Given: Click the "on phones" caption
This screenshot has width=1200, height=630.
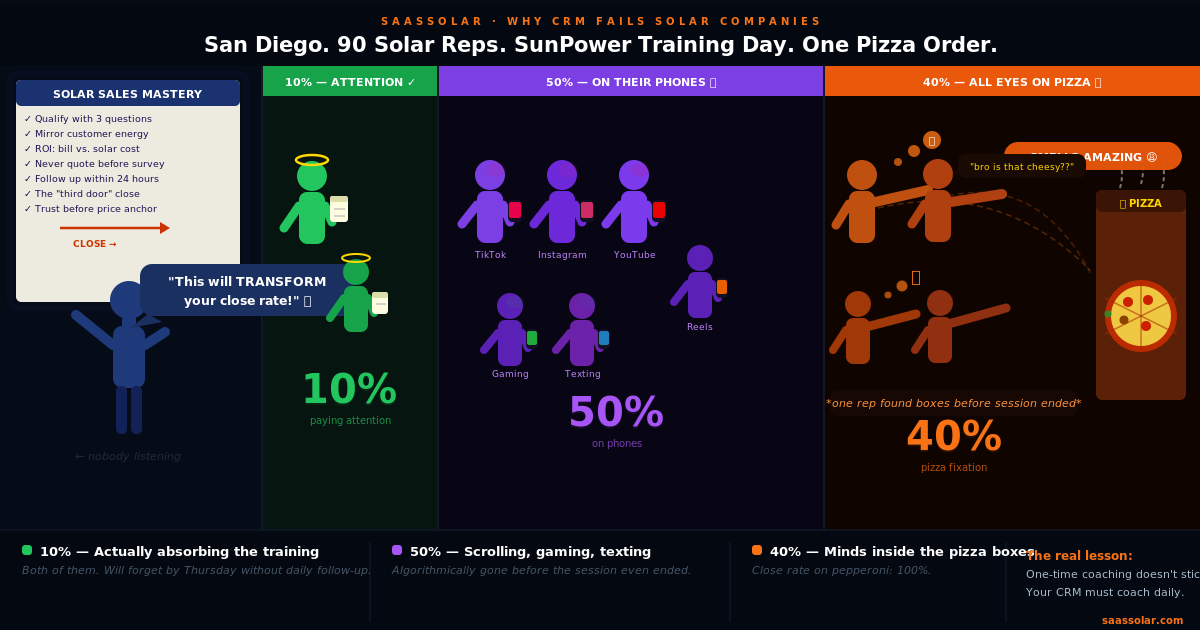Looking at the screenshot, I should tap(617, 444).
